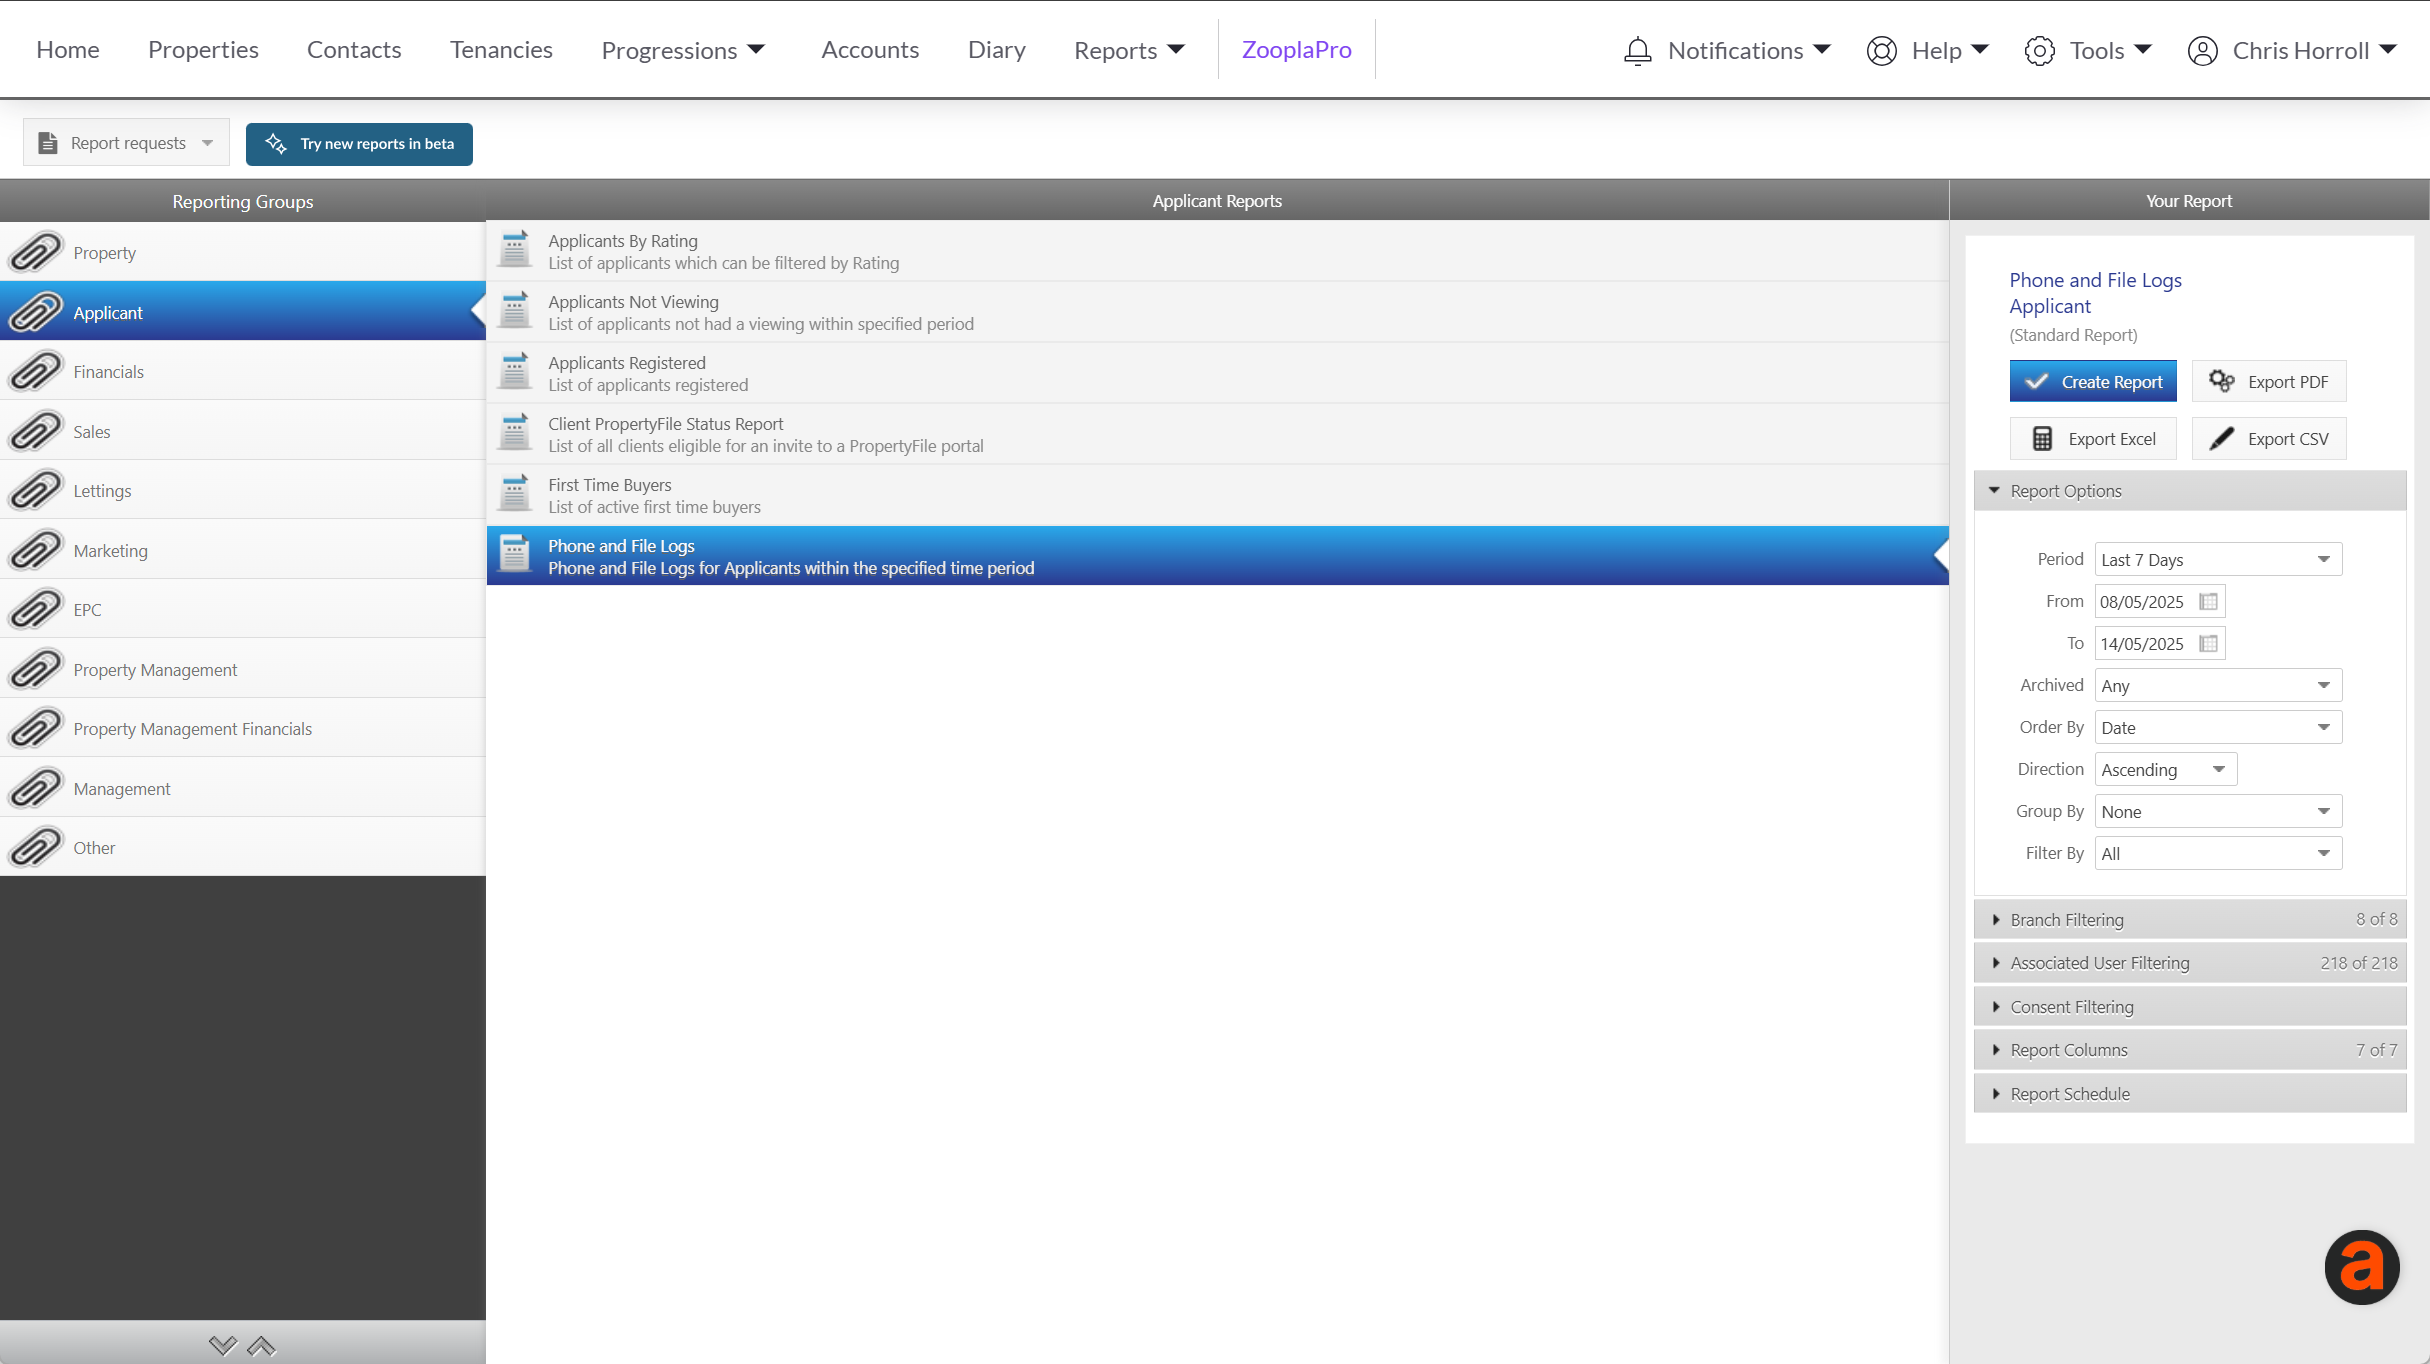2430x1364 pixels.
Task: Click the To date input field
Action: [x=2160, y=643]
